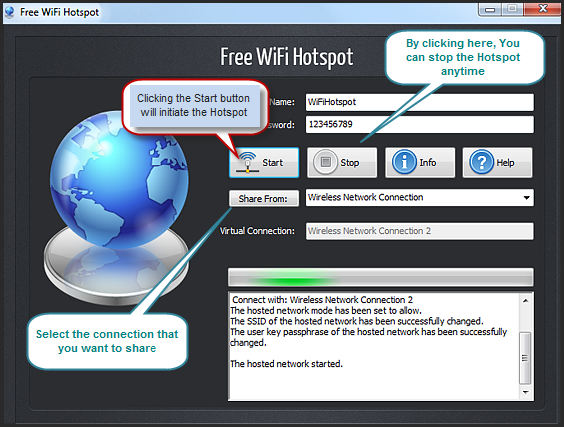Screen dimensions: 564x427
Task: Click the log scrollbar thumb
Action: pyautogui.click(x=526, y=358)
